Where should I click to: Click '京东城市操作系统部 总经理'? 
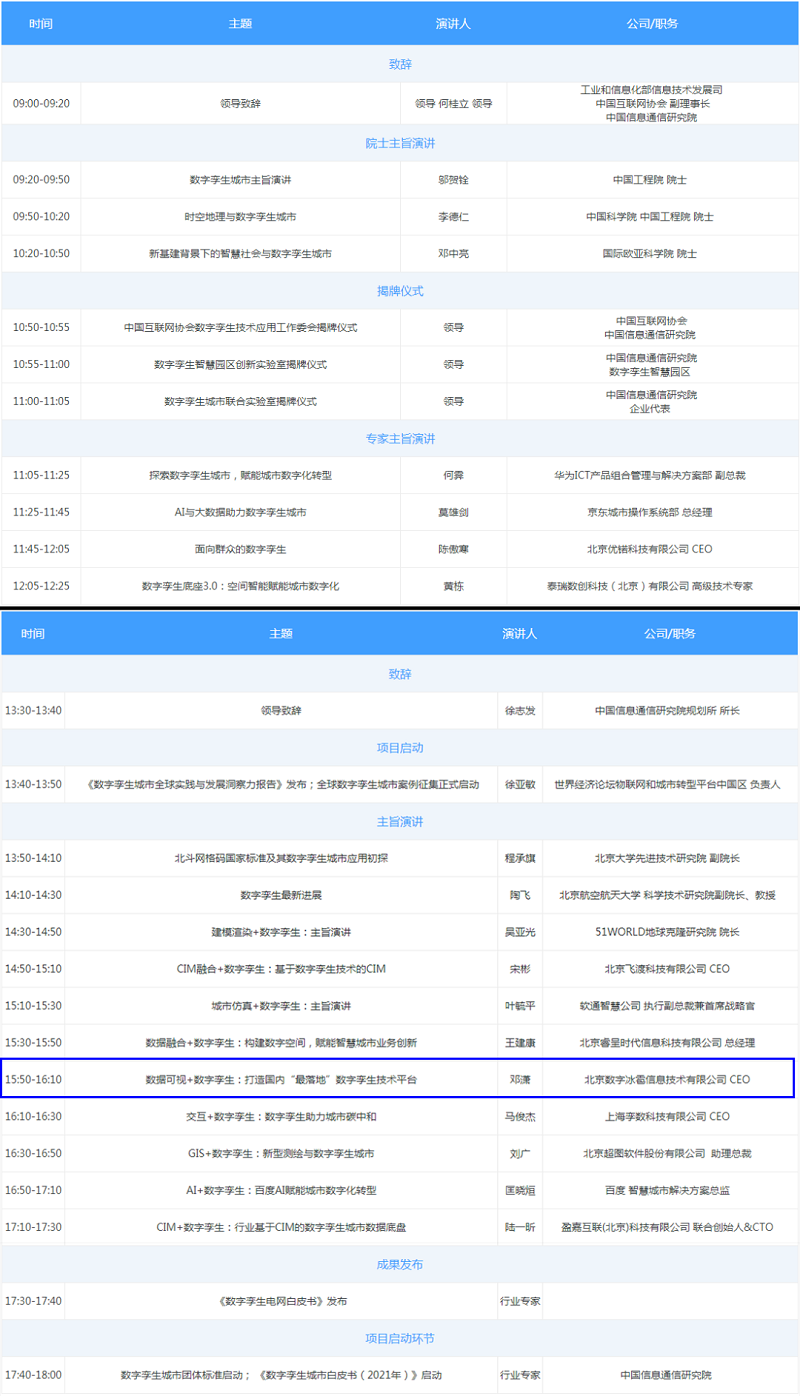[650, 512]
